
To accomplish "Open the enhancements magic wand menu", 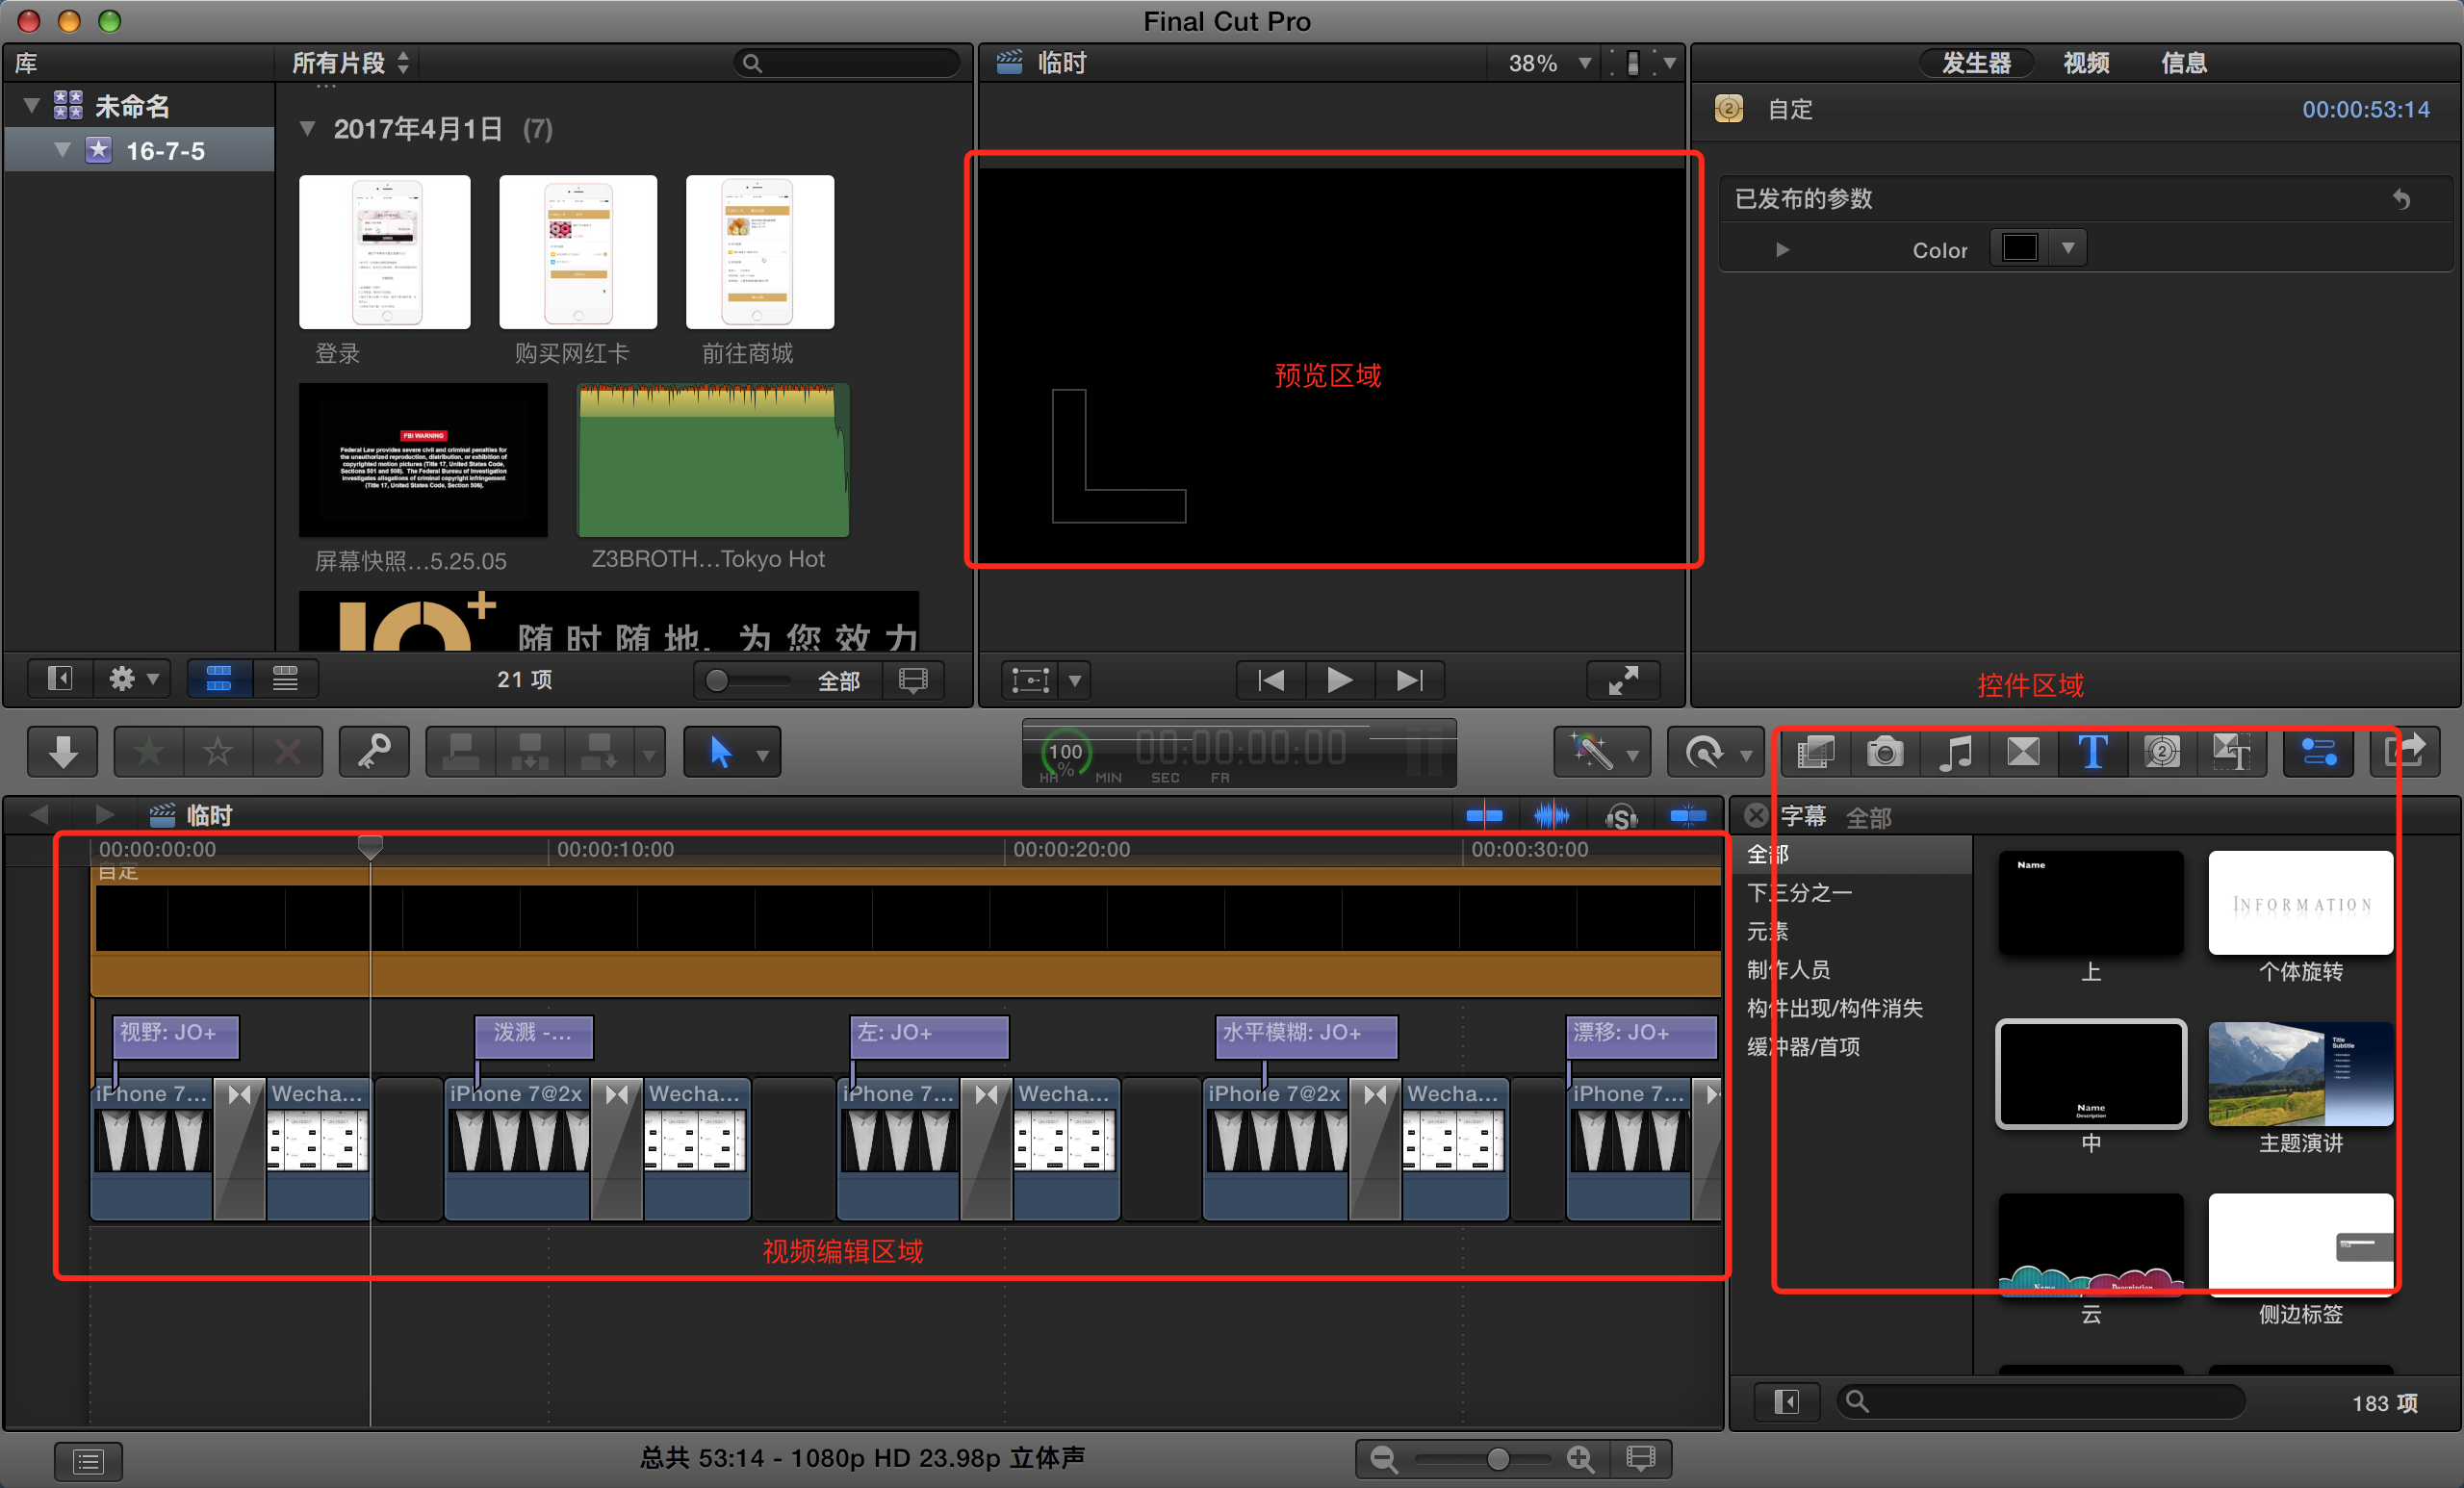I will [1602, 752].
